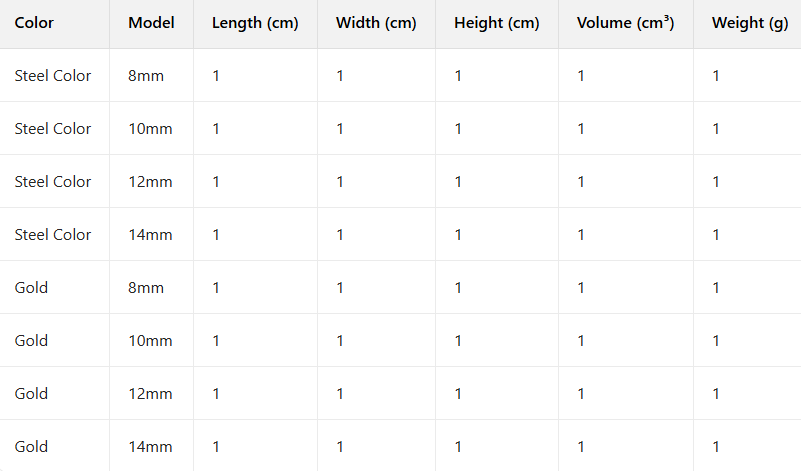Click Gold color cell in 14mm row
The image size is (801, 471).
[x=31, y=447]
